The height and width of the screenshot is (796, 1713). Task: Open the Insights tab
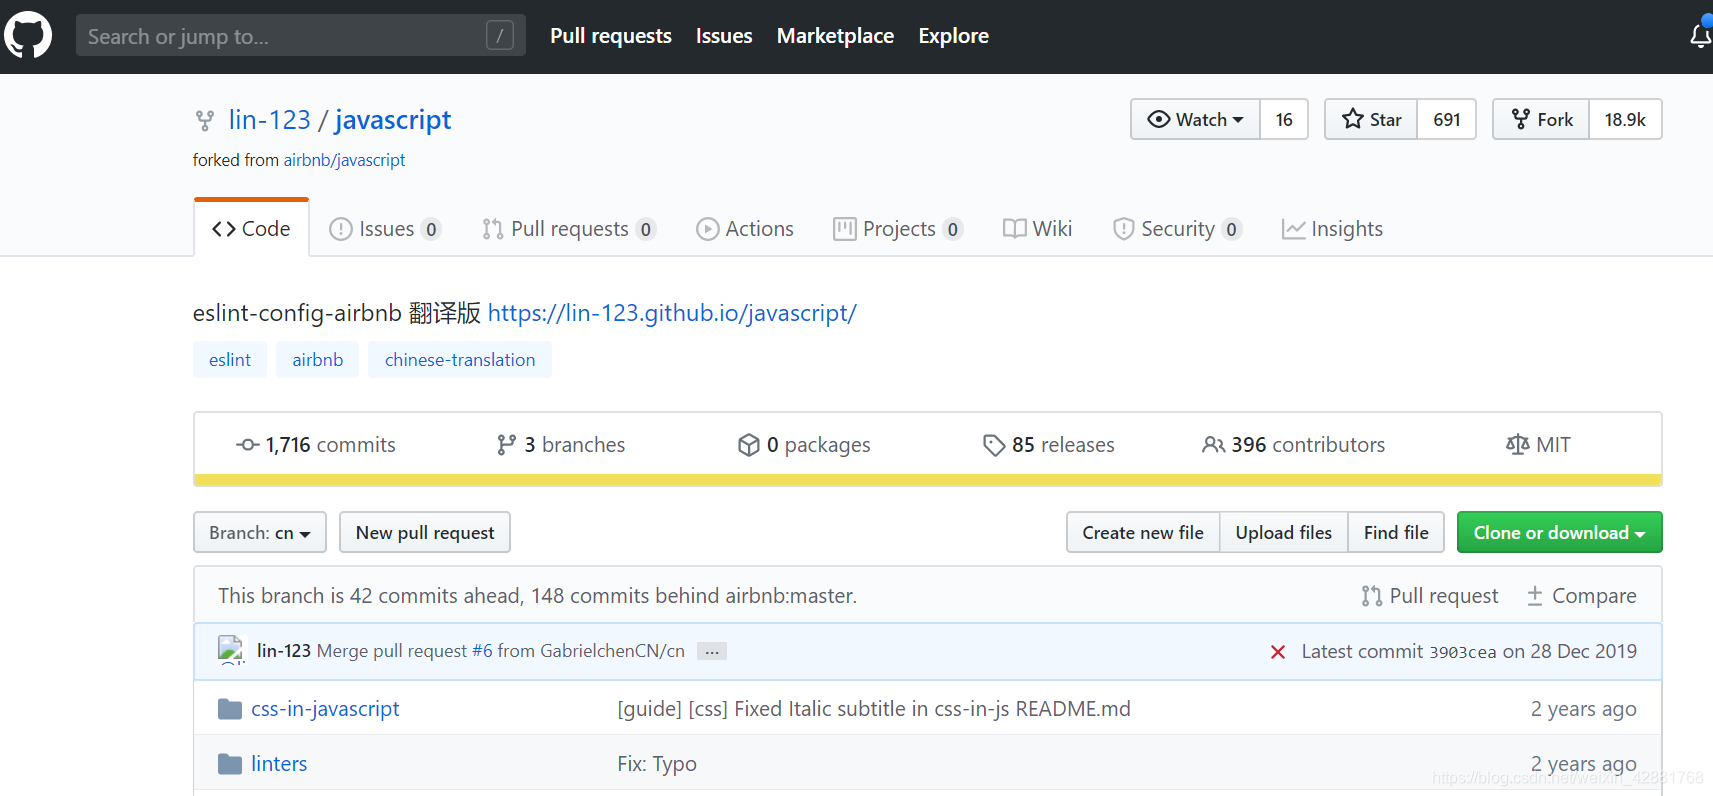click(x=1332, y=229)
